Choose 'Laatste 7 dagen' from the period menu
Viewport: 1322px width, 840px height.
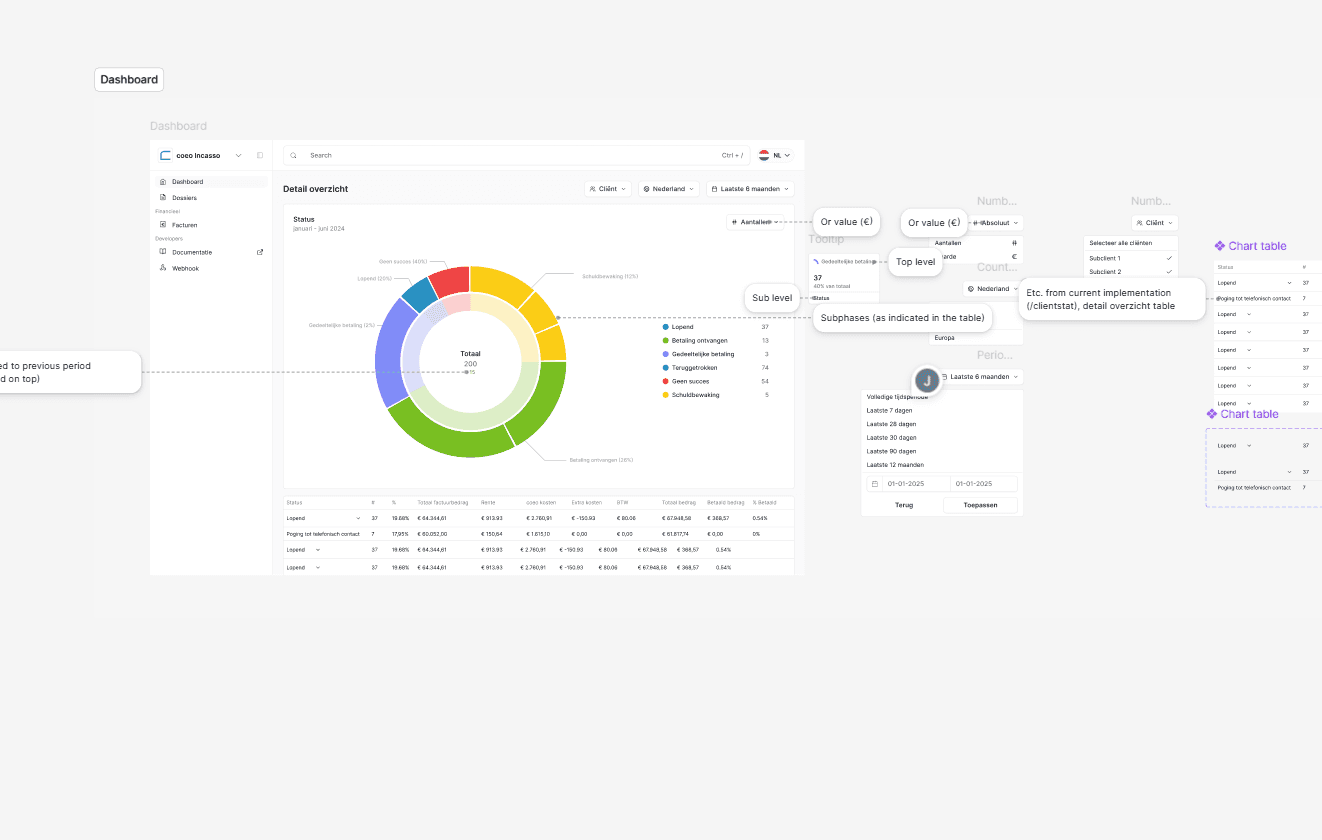[x=891, y=410]
